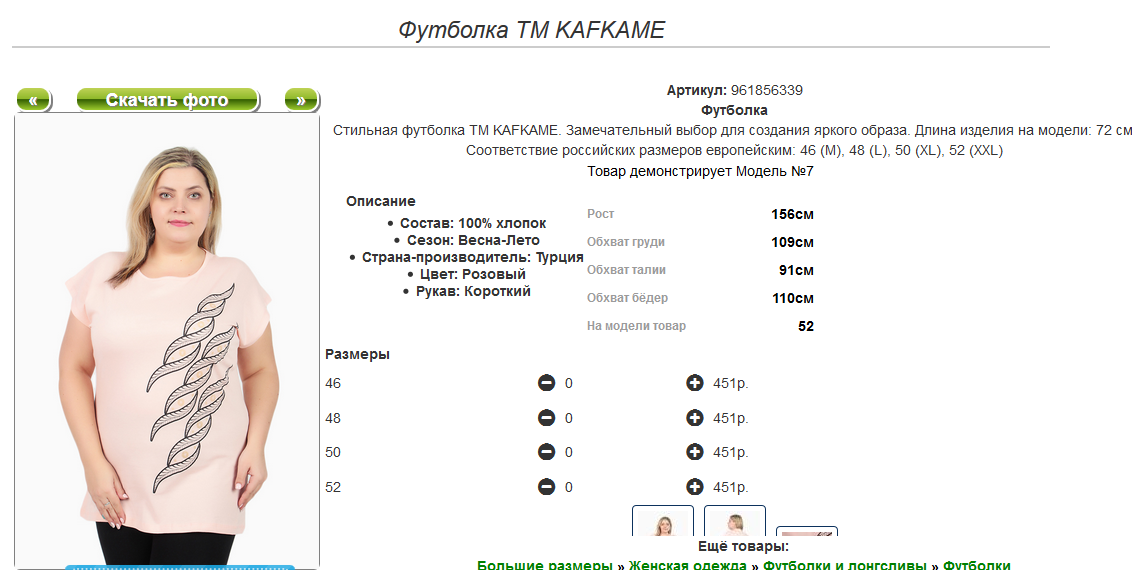Viewport: 1132px width, 570px height.
Task: Click the size label 50
Action: coord(333,452)
